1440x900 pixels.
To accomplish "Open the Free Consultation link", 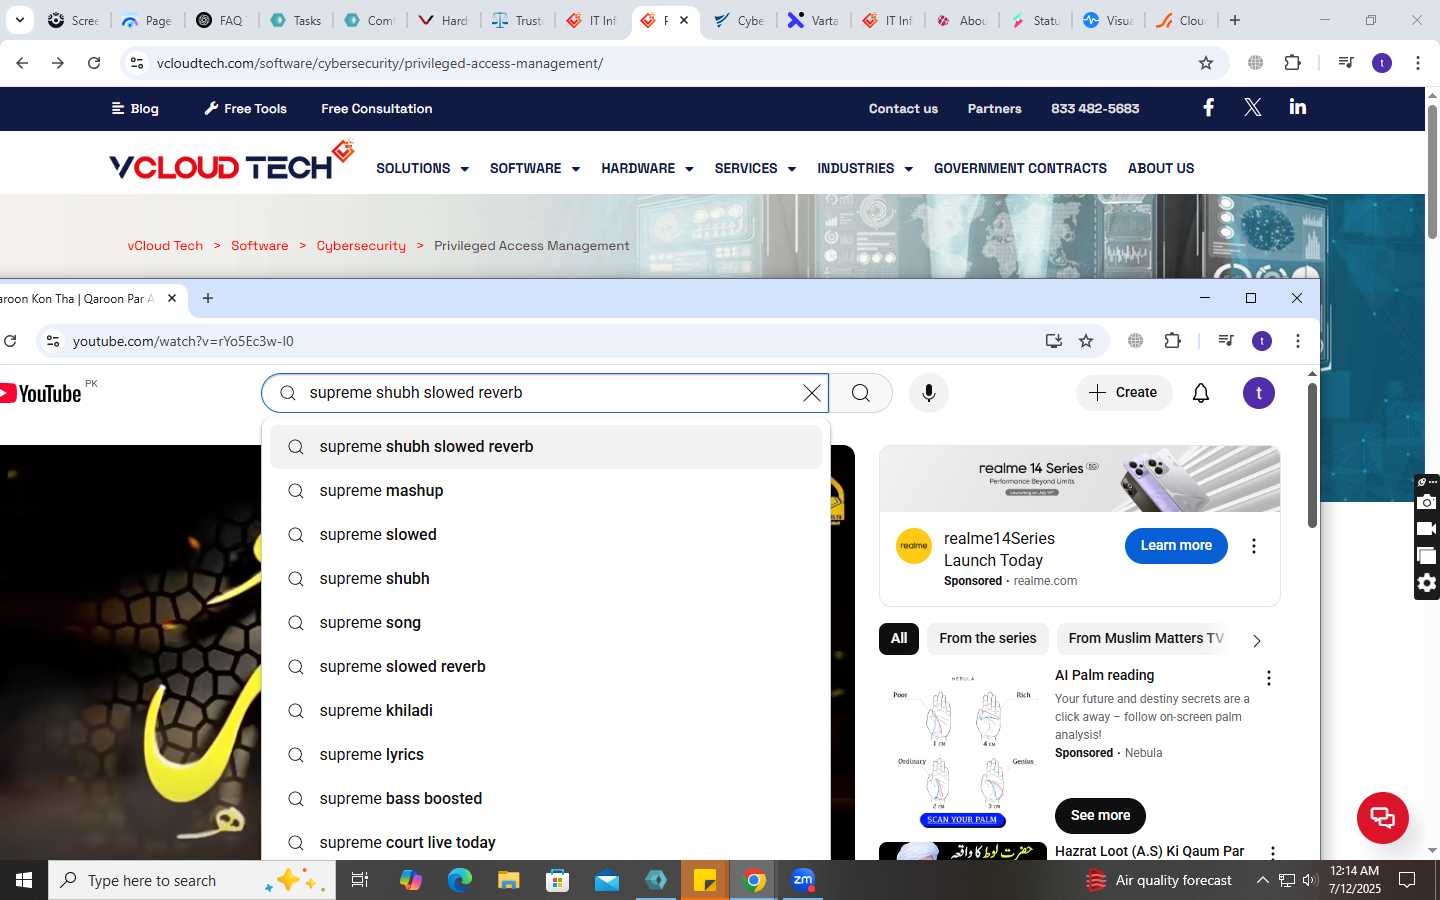I will (x=377, y=109).
